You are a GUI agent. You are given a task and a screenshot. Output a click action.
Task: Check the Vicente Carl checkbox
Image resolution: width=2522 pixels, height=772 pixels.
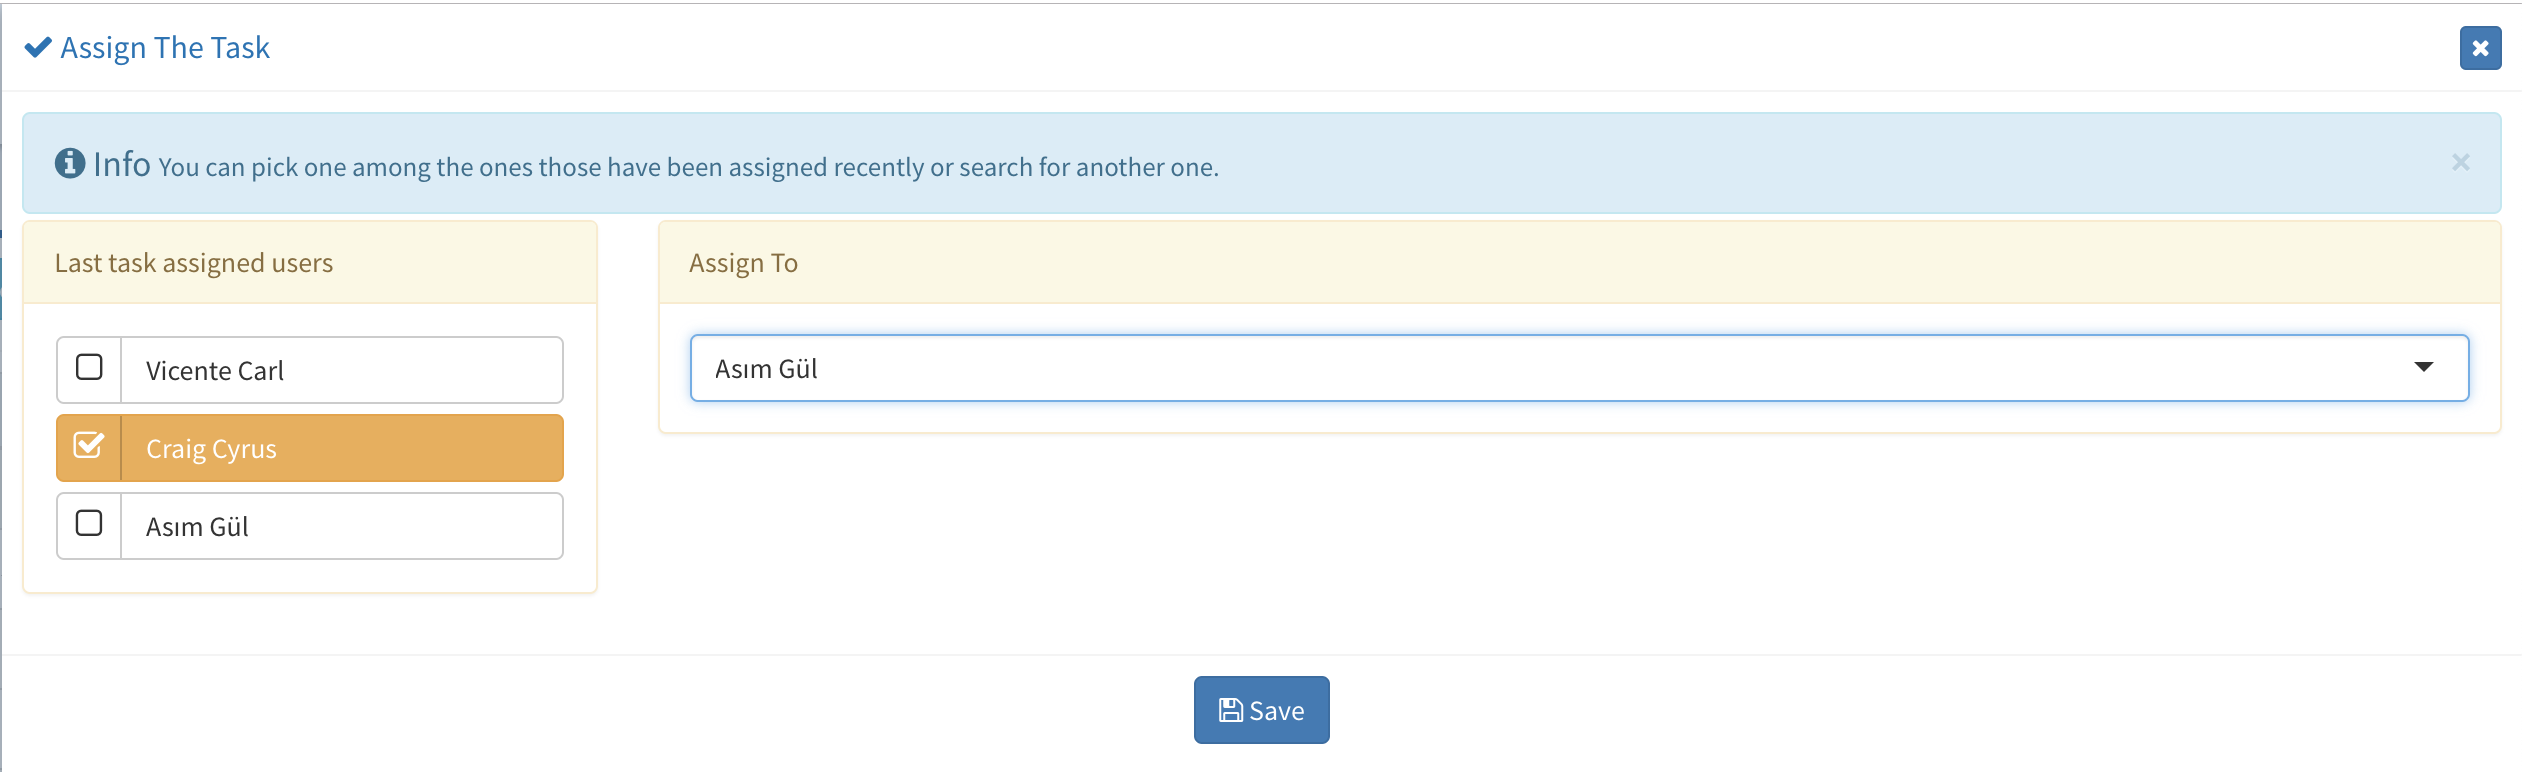89,368
